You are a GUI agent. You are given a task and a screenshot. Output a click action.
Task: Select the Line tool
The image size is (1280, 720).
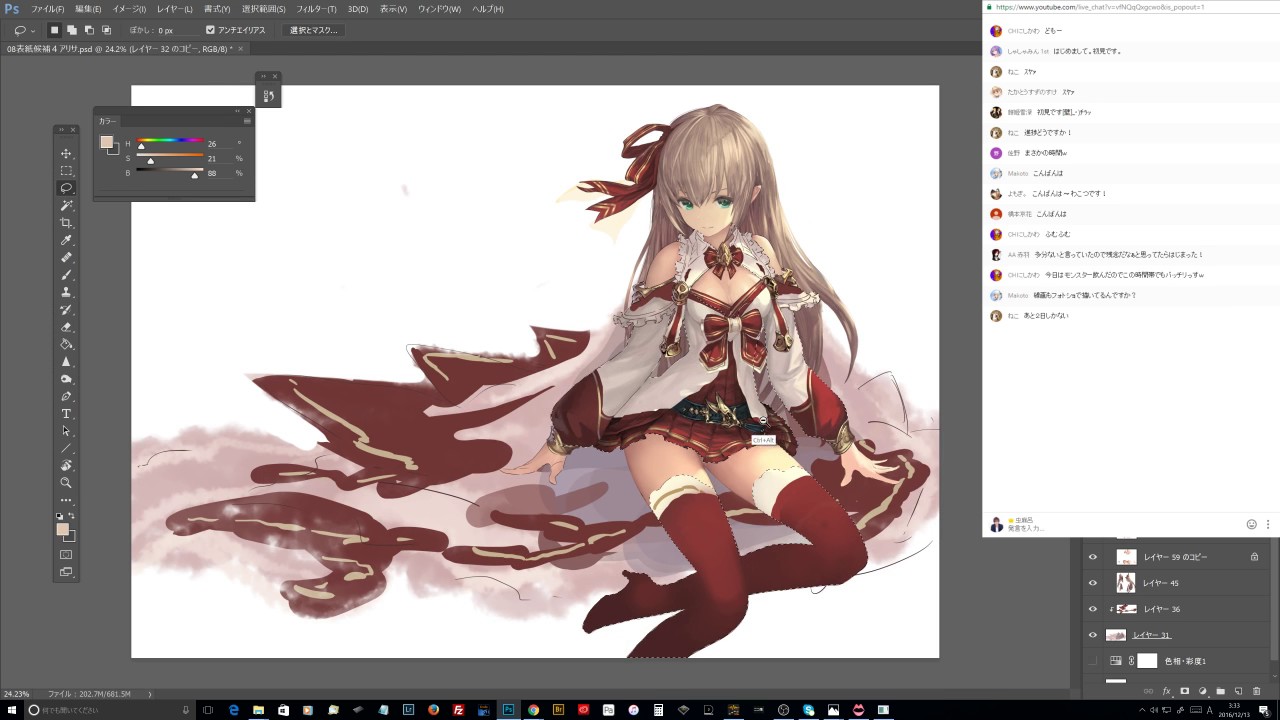click(66, 448)
